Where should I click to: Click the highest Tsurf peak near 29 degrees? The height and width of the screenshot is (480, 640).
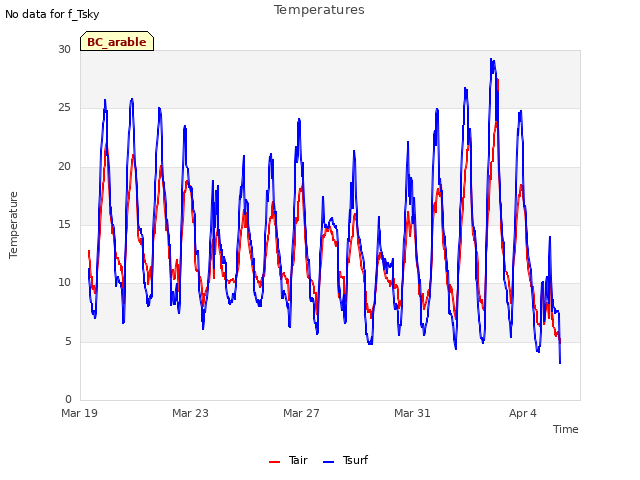pyautogui.click(x=491, y=60)
